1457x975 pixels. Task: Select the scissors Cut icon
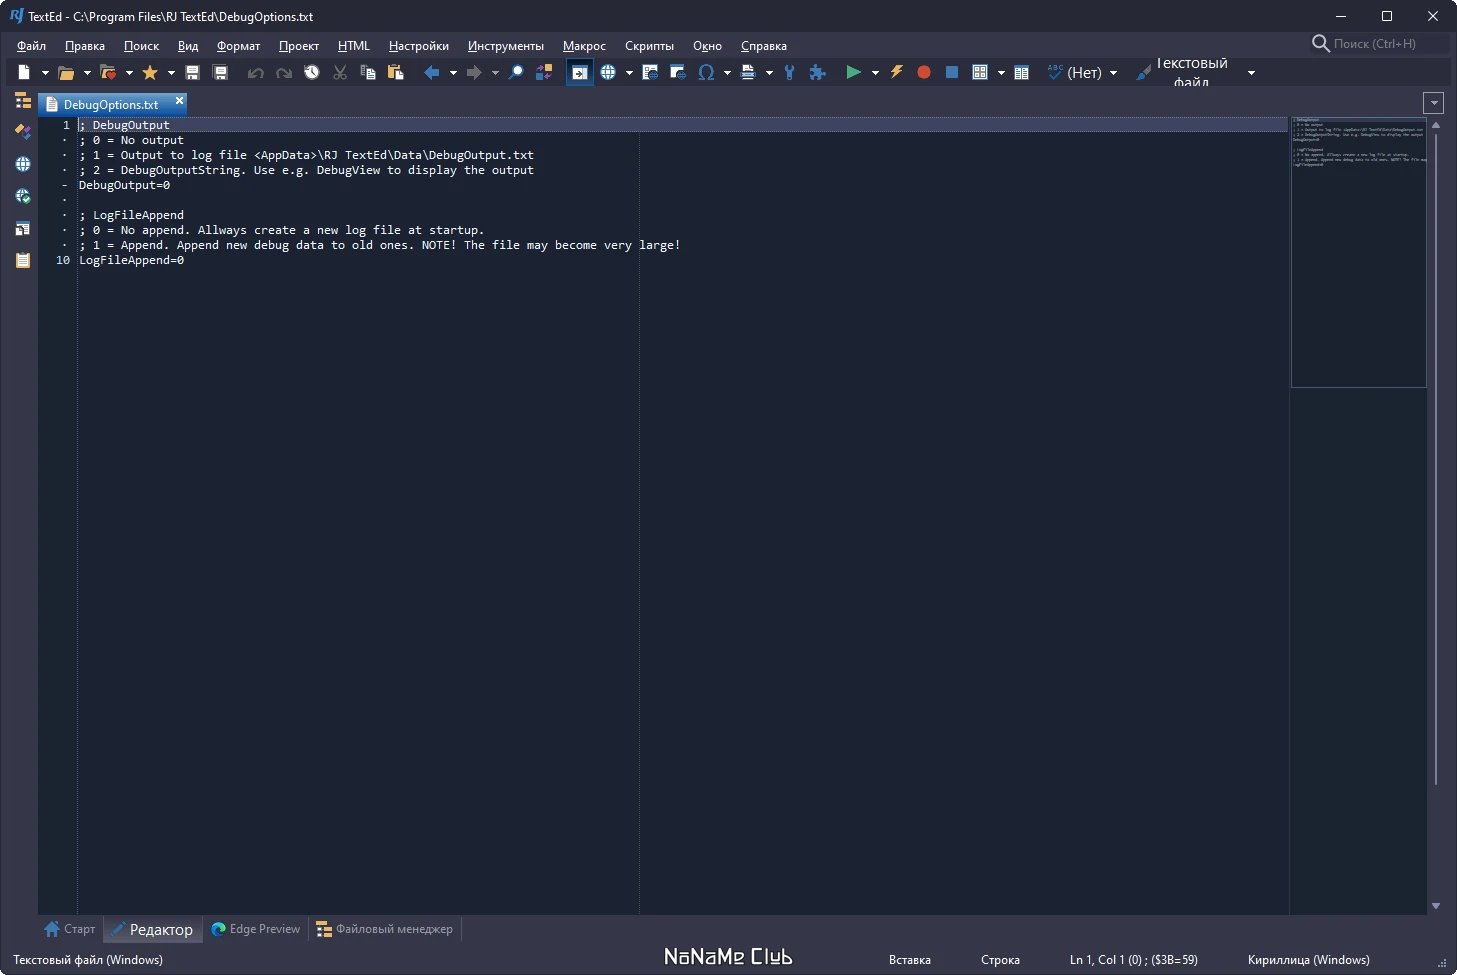(340, 72)
